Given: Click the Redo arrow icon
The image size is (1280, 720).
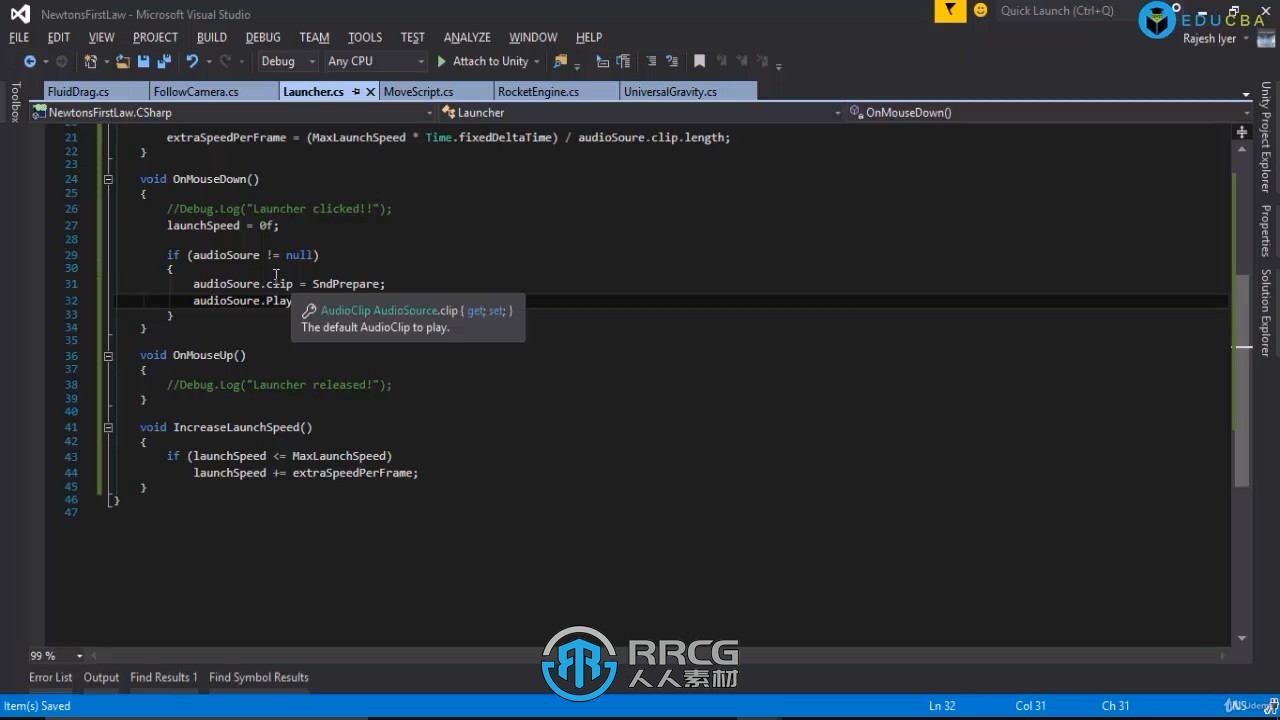Looking at the screenshot, I should point(225,61).
